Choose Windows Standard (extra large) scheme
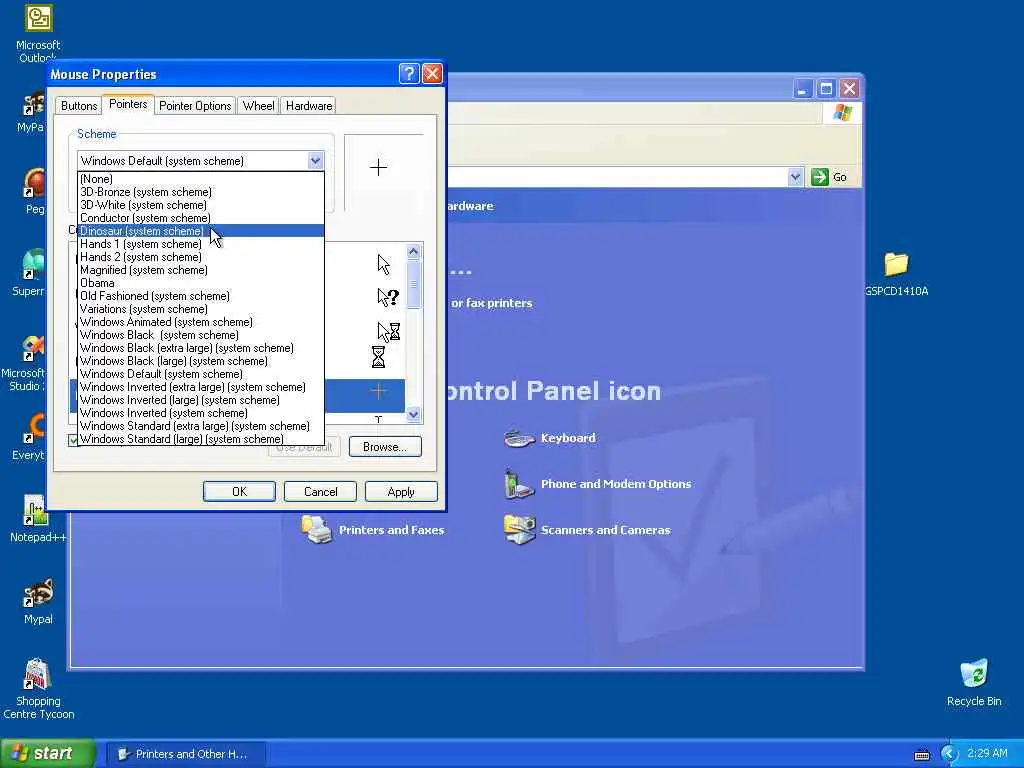1024x768 pixels. [x=200, y=426]
